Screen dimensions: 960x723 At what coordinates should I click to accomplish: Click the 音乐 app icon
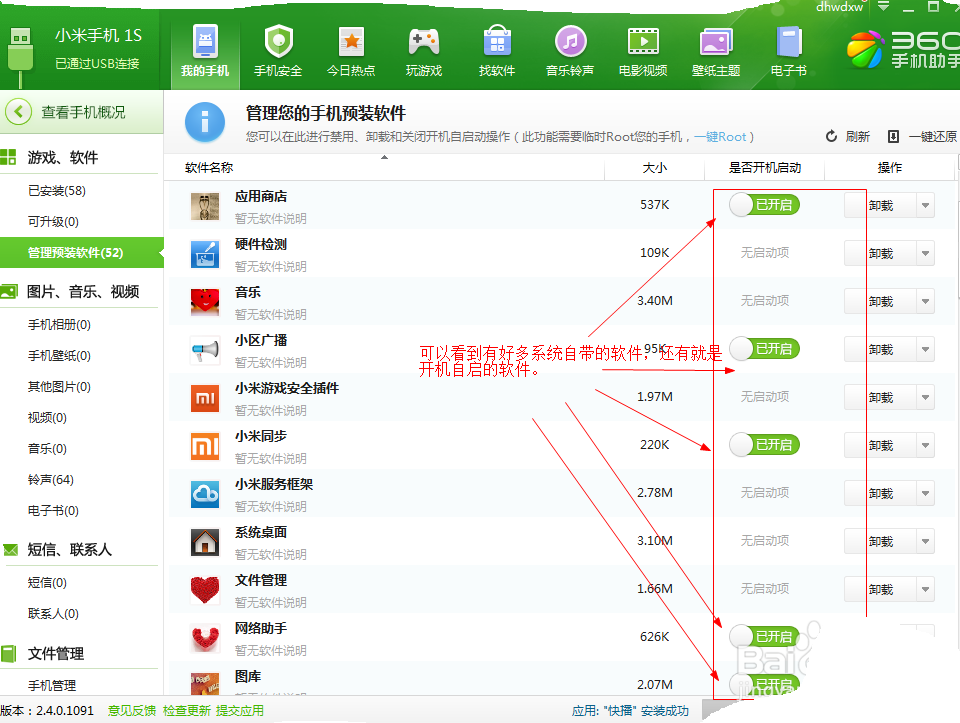204,302
